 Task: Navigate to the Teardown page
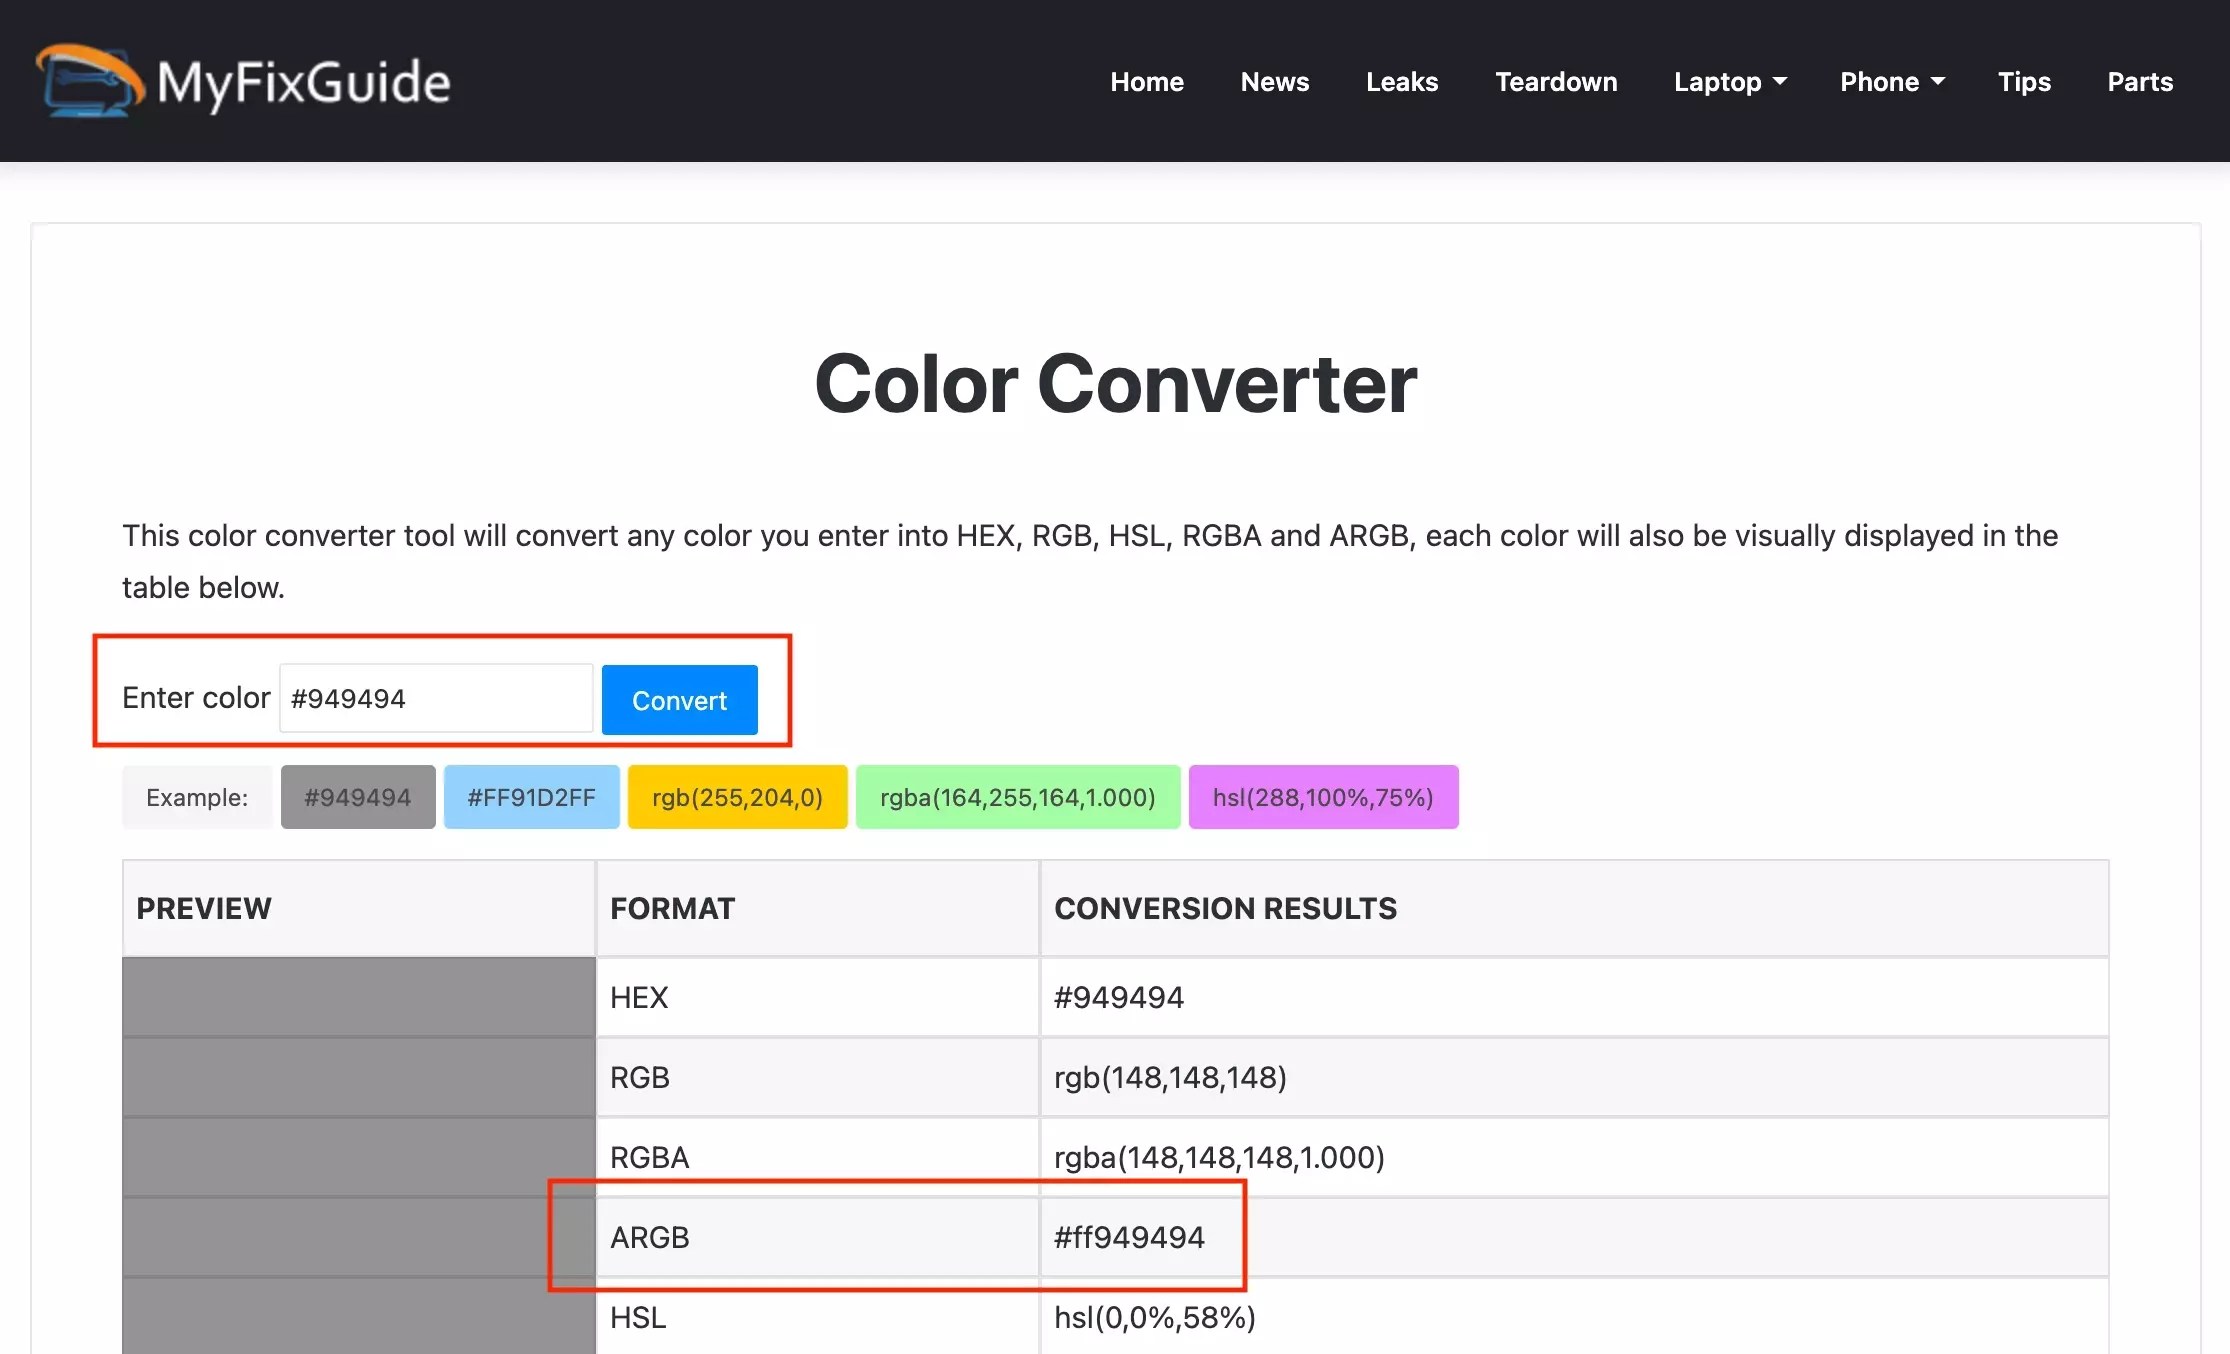pos(1555,82)
